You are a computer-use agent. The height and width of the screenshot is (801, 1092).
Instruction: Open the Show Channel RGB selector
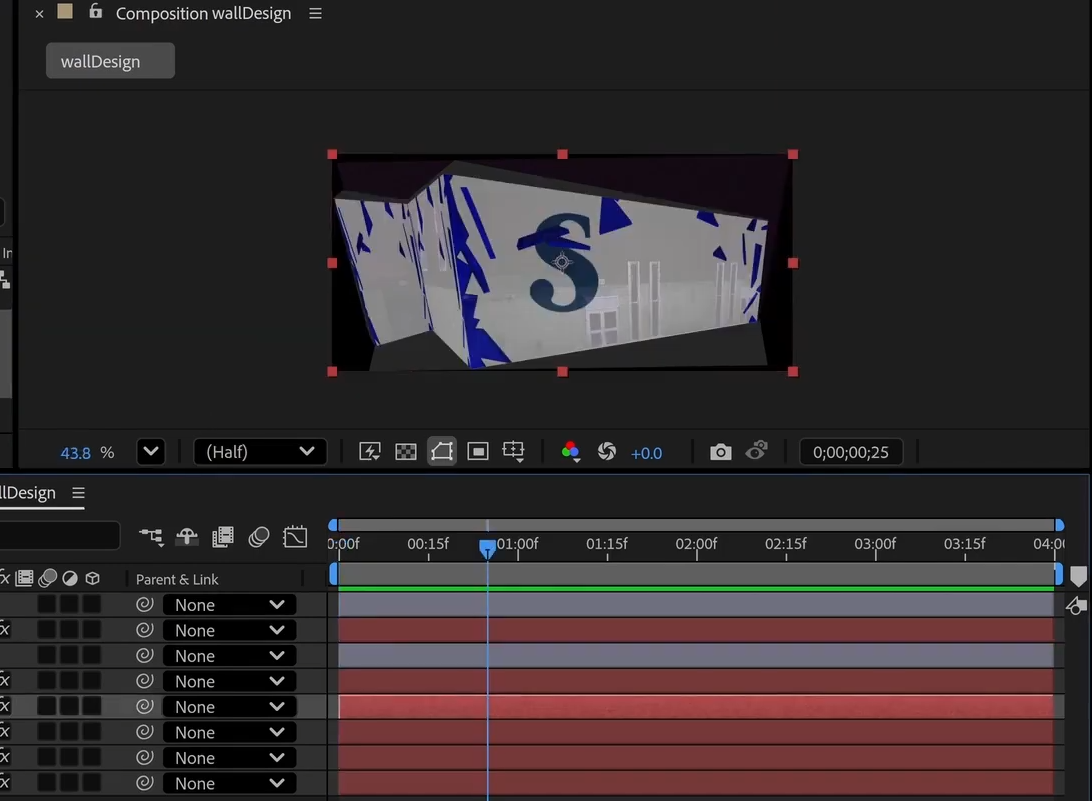pyautogui.click(x=570, y=451)
